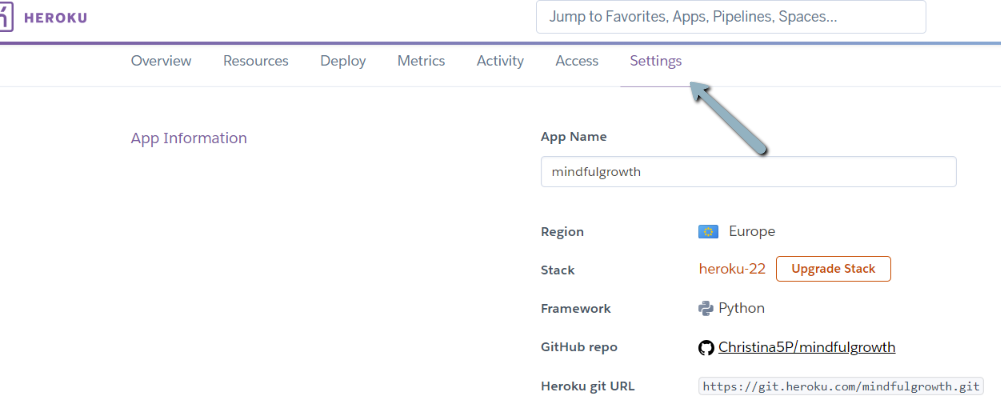1001x408 pixels.
Task: Click the Heroku logo icon
Action: pos(6,17)
